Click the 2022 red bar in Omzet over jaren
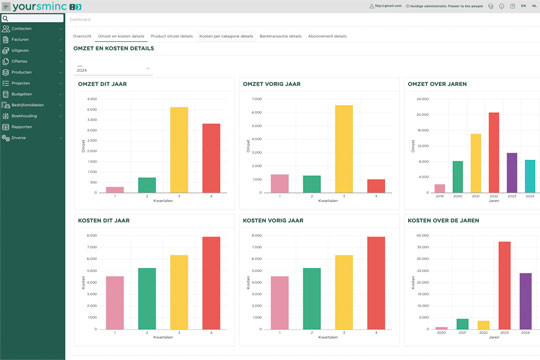 [494, 153]
